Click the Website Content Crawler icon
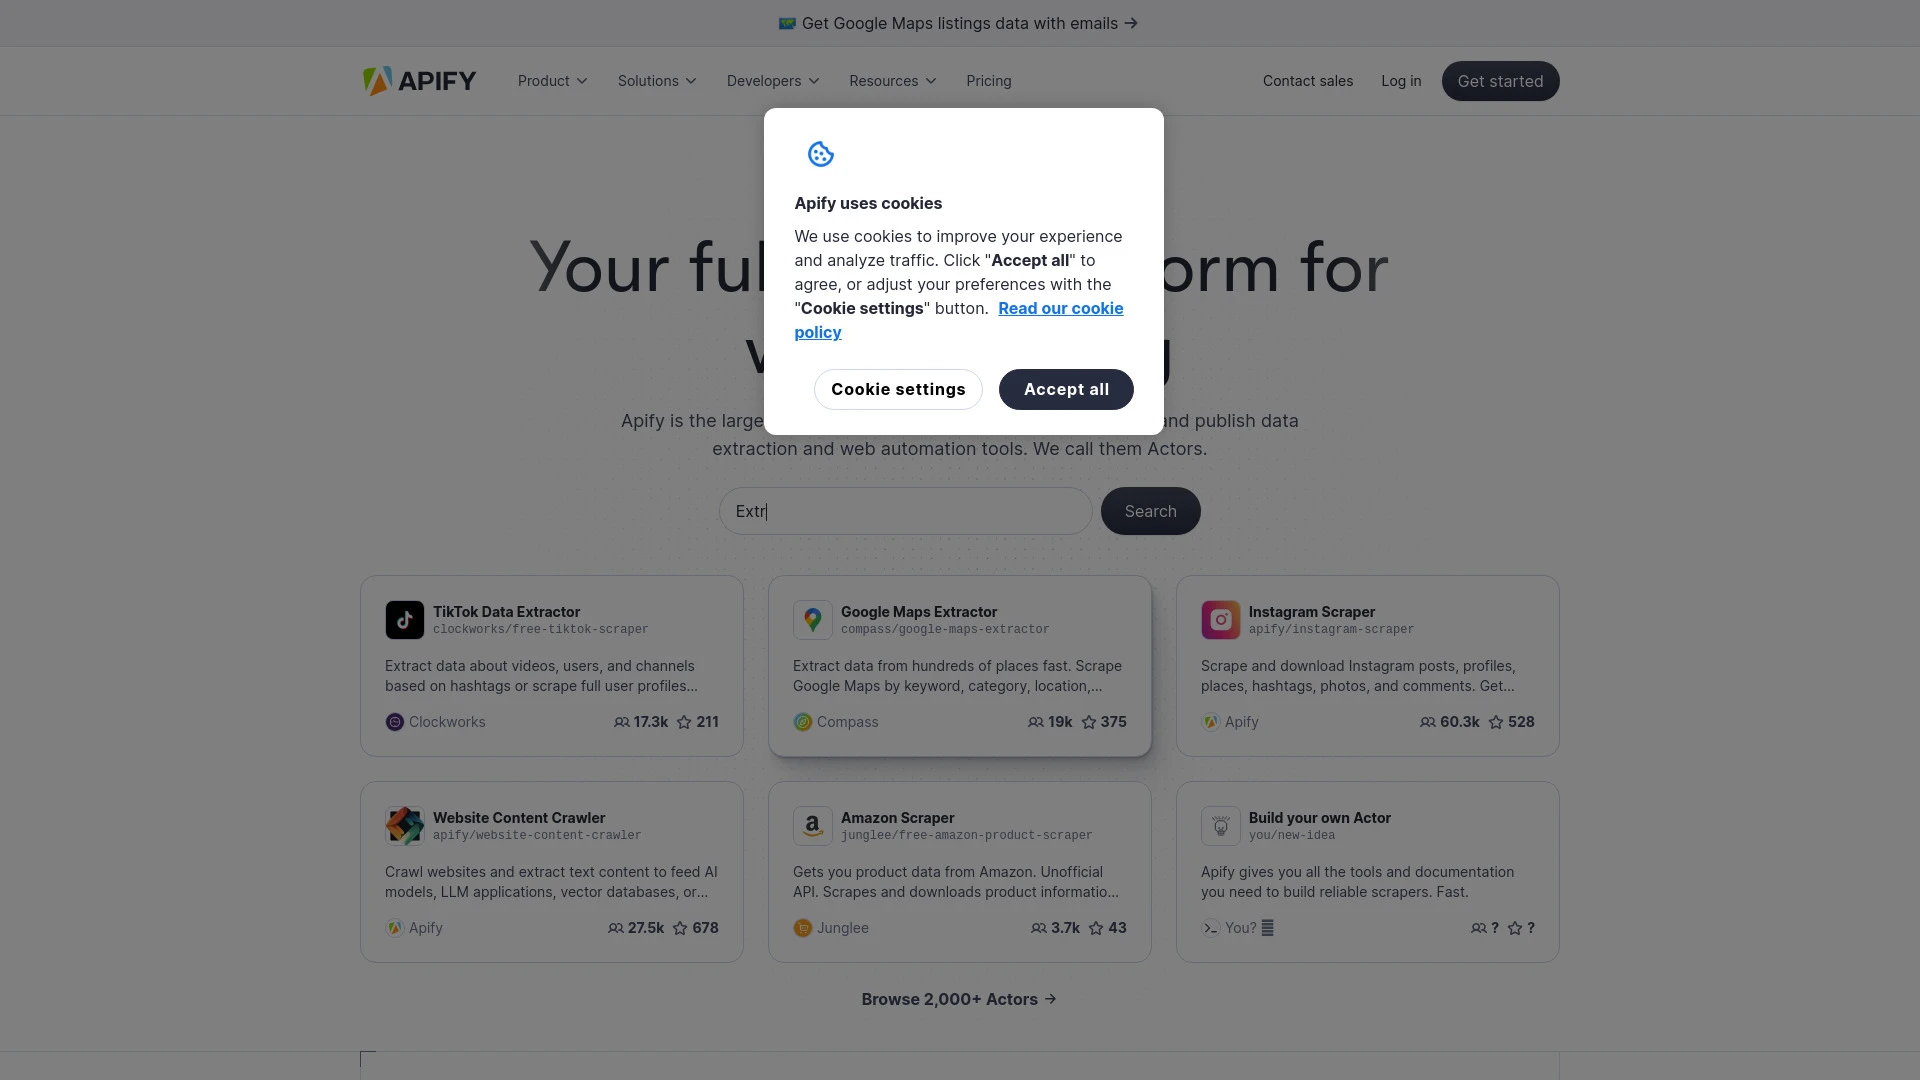Screen dimensions: 1920x1080 pyautogui.click(x=405, y=825)
